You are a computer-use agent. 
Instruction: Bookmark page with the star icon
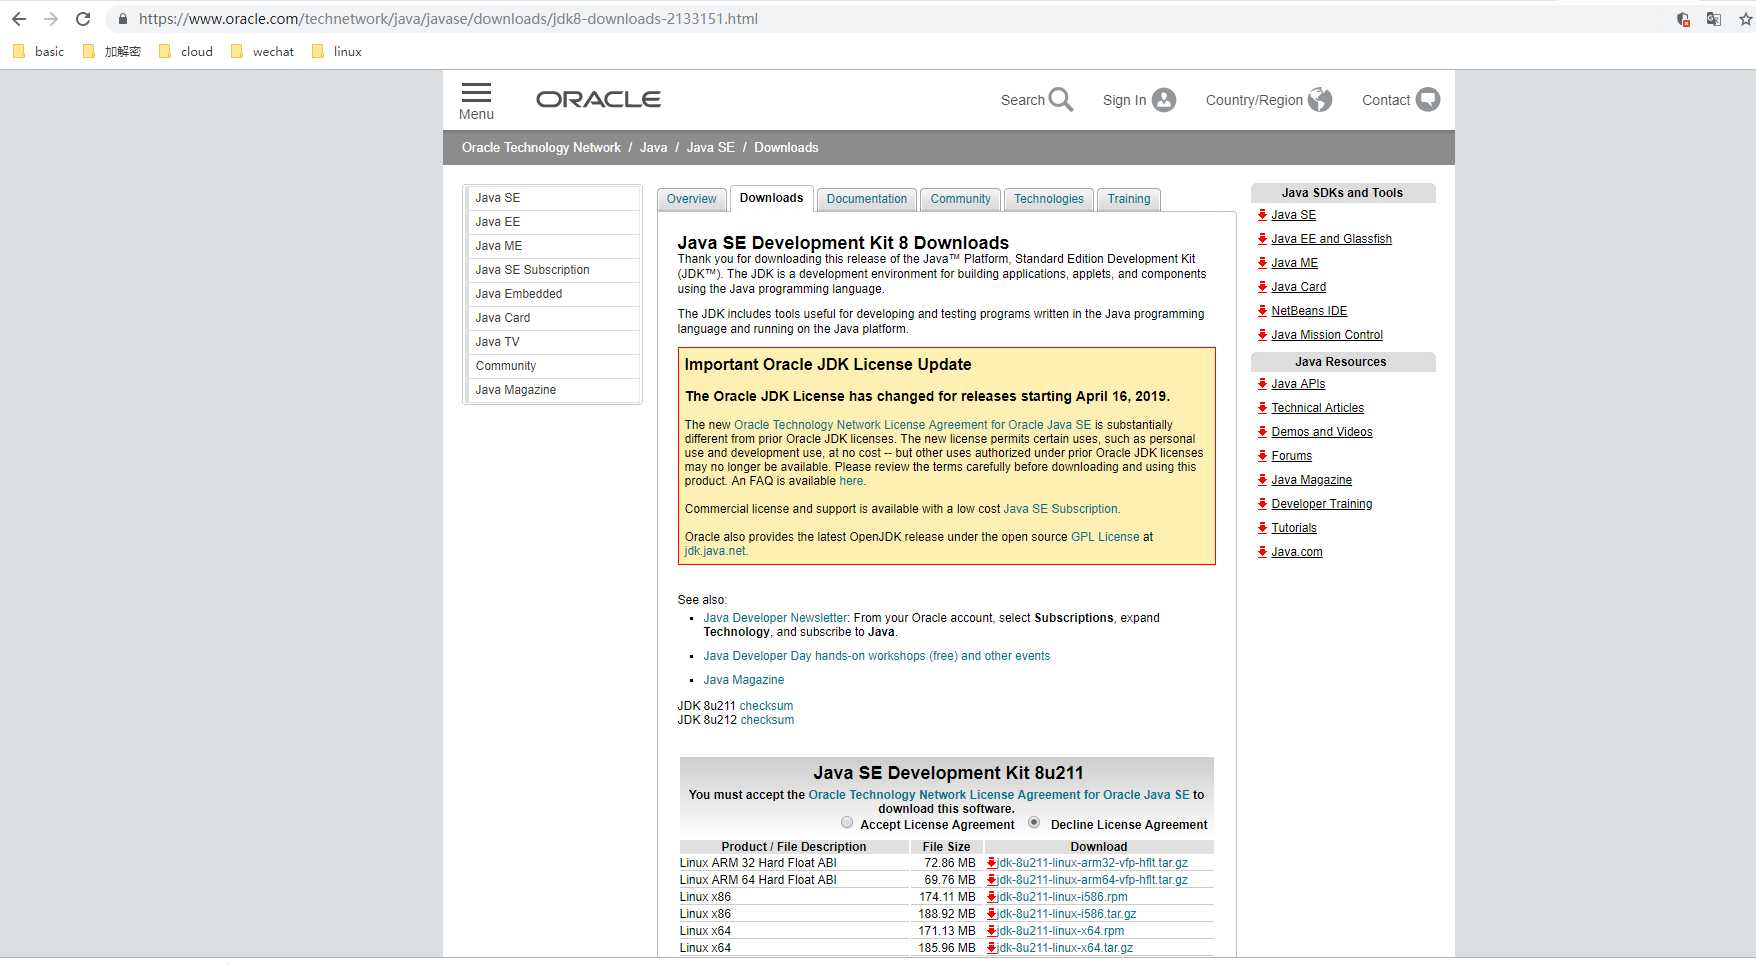[x=1746, y=19]
